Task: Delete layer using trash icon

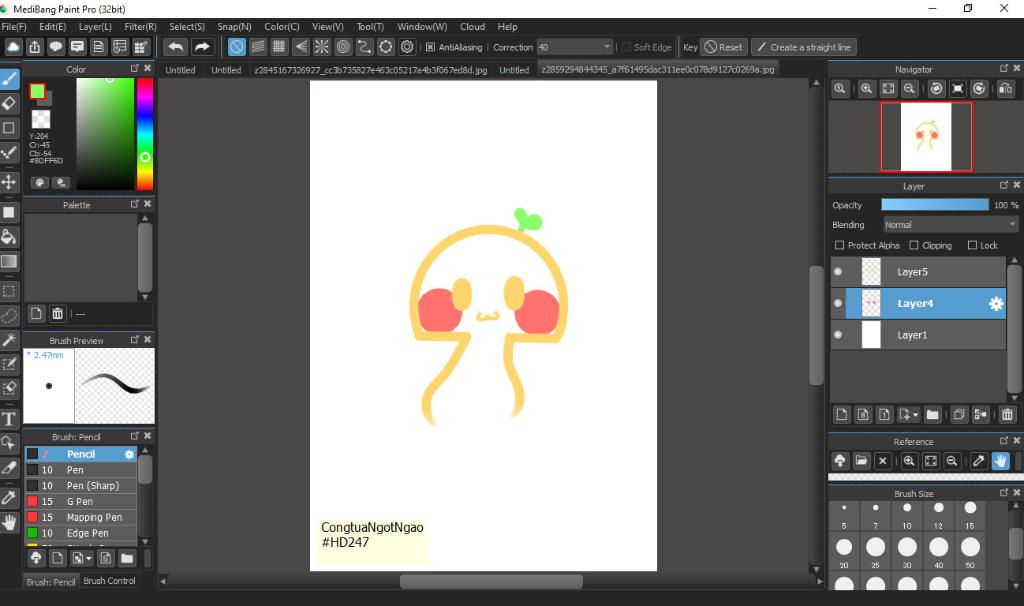Action: click(1007, 414)
